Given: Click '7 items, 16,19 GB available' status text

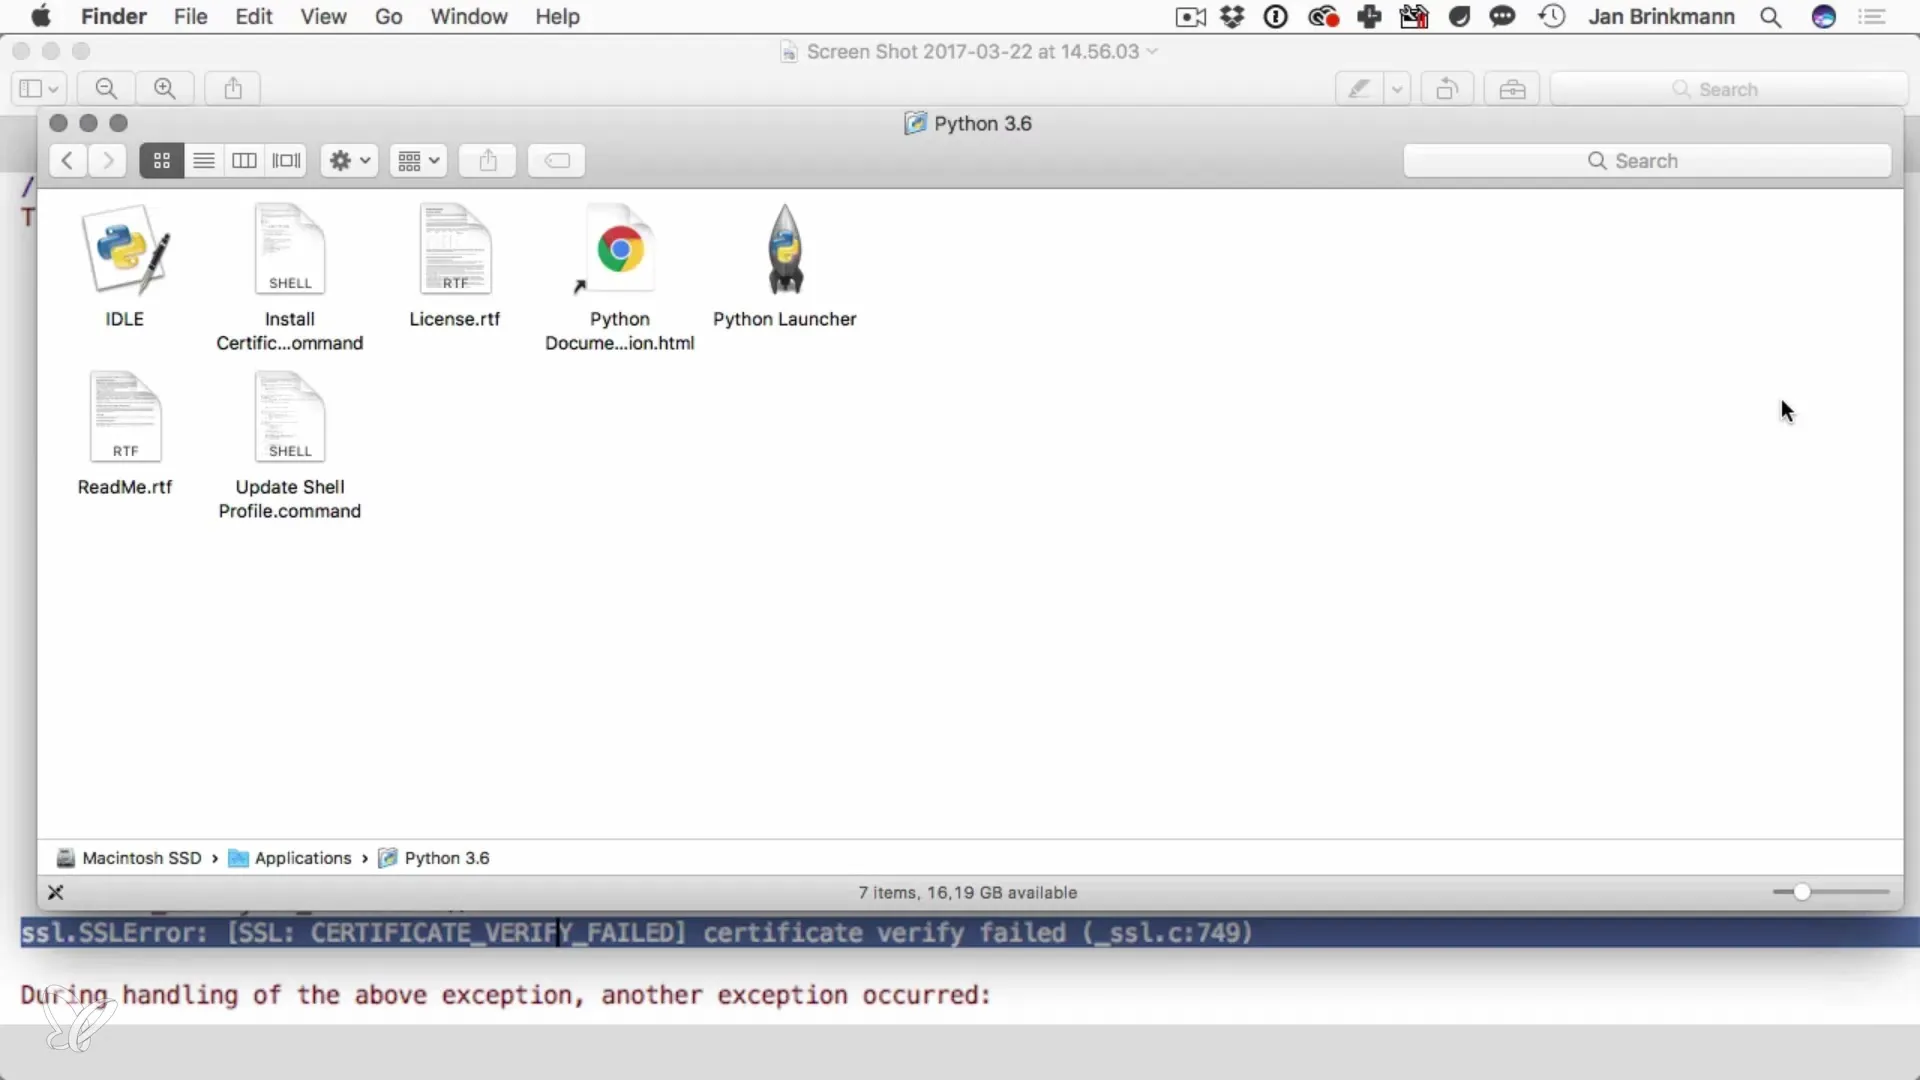Looking at the screenshot, I should [968, 892].
